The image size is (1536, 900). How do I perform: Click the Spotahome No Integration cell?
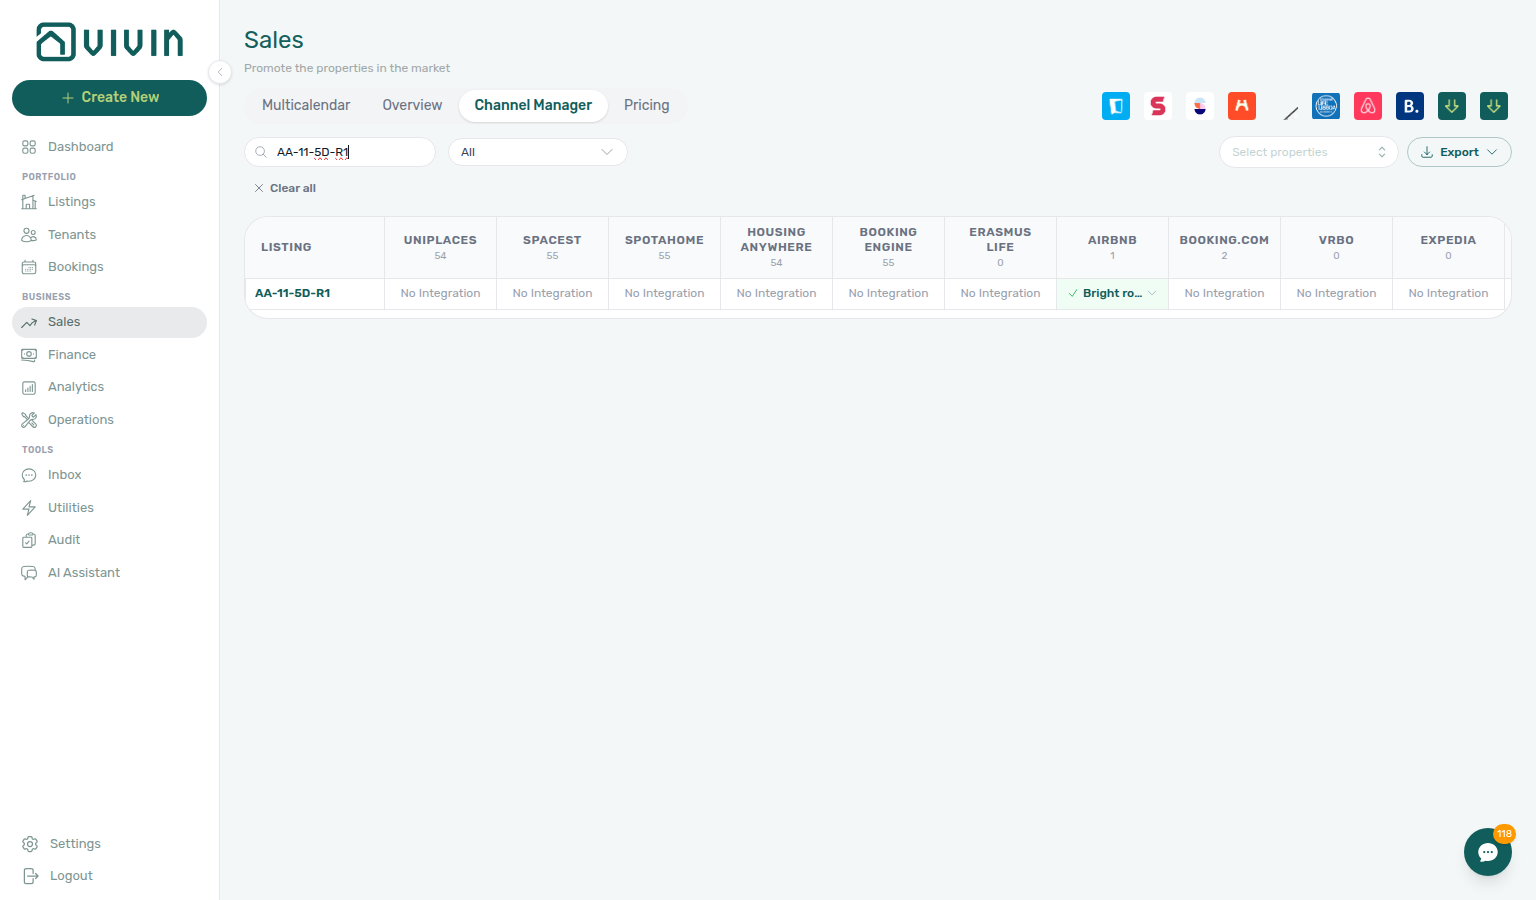(x=665, y=294)
